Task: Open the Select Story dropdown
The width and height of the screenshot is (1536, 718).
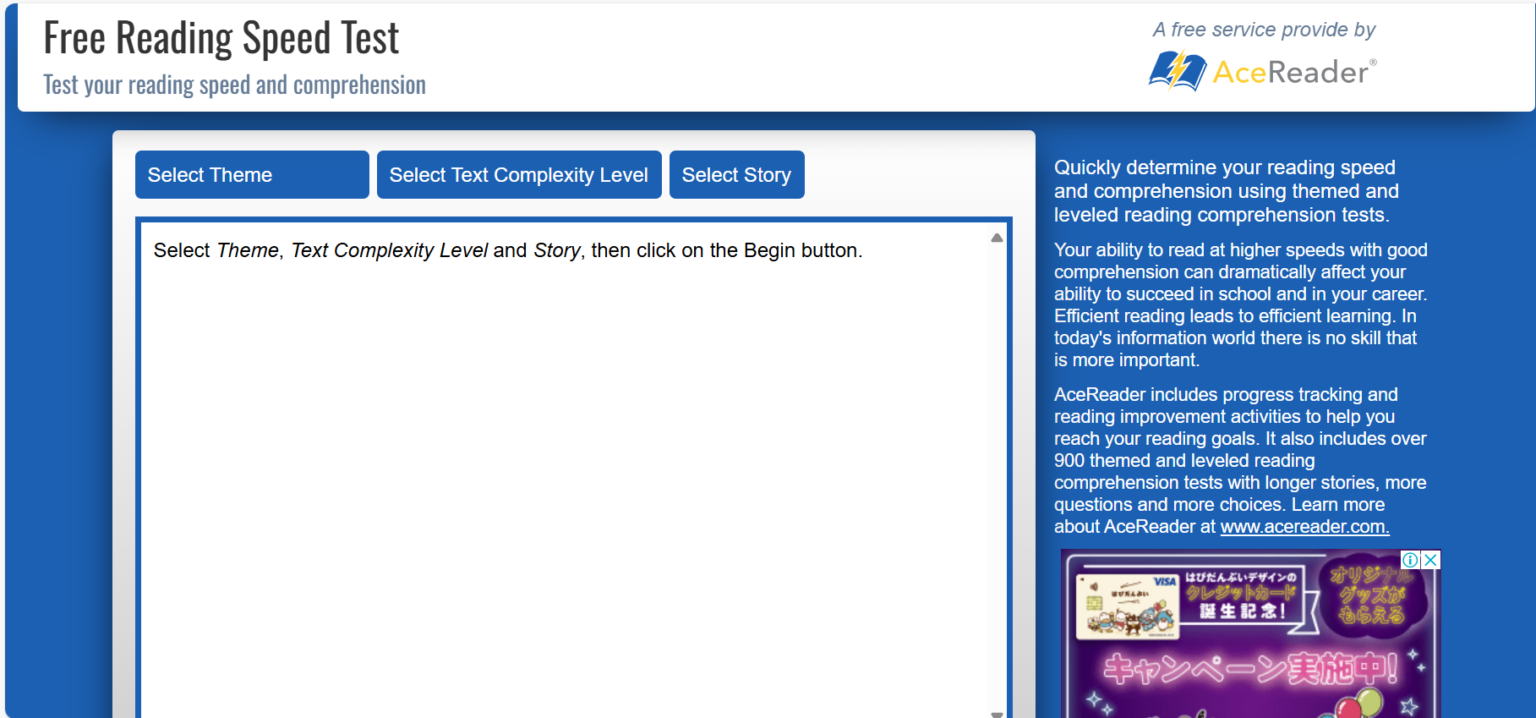Action: tap(737, 174)
